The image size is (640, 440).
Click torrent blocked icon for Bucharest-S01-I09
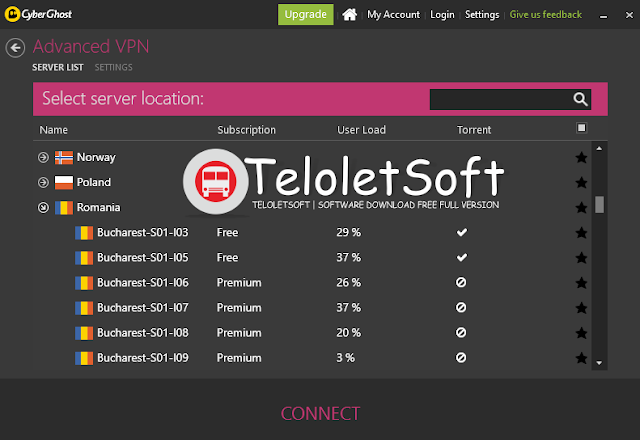461,358
